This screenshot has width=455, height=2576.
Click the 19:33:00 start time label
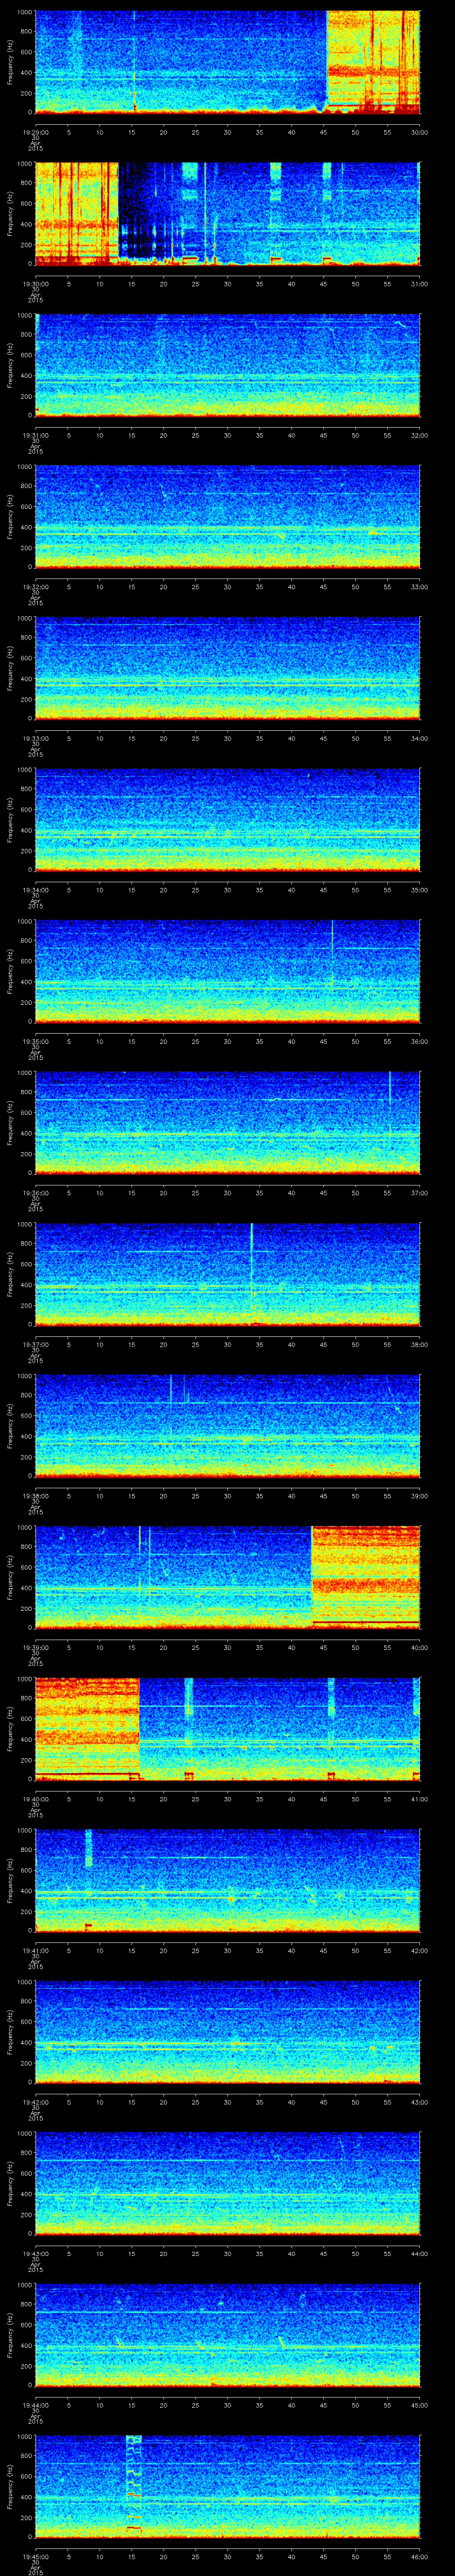coord(35,738)
